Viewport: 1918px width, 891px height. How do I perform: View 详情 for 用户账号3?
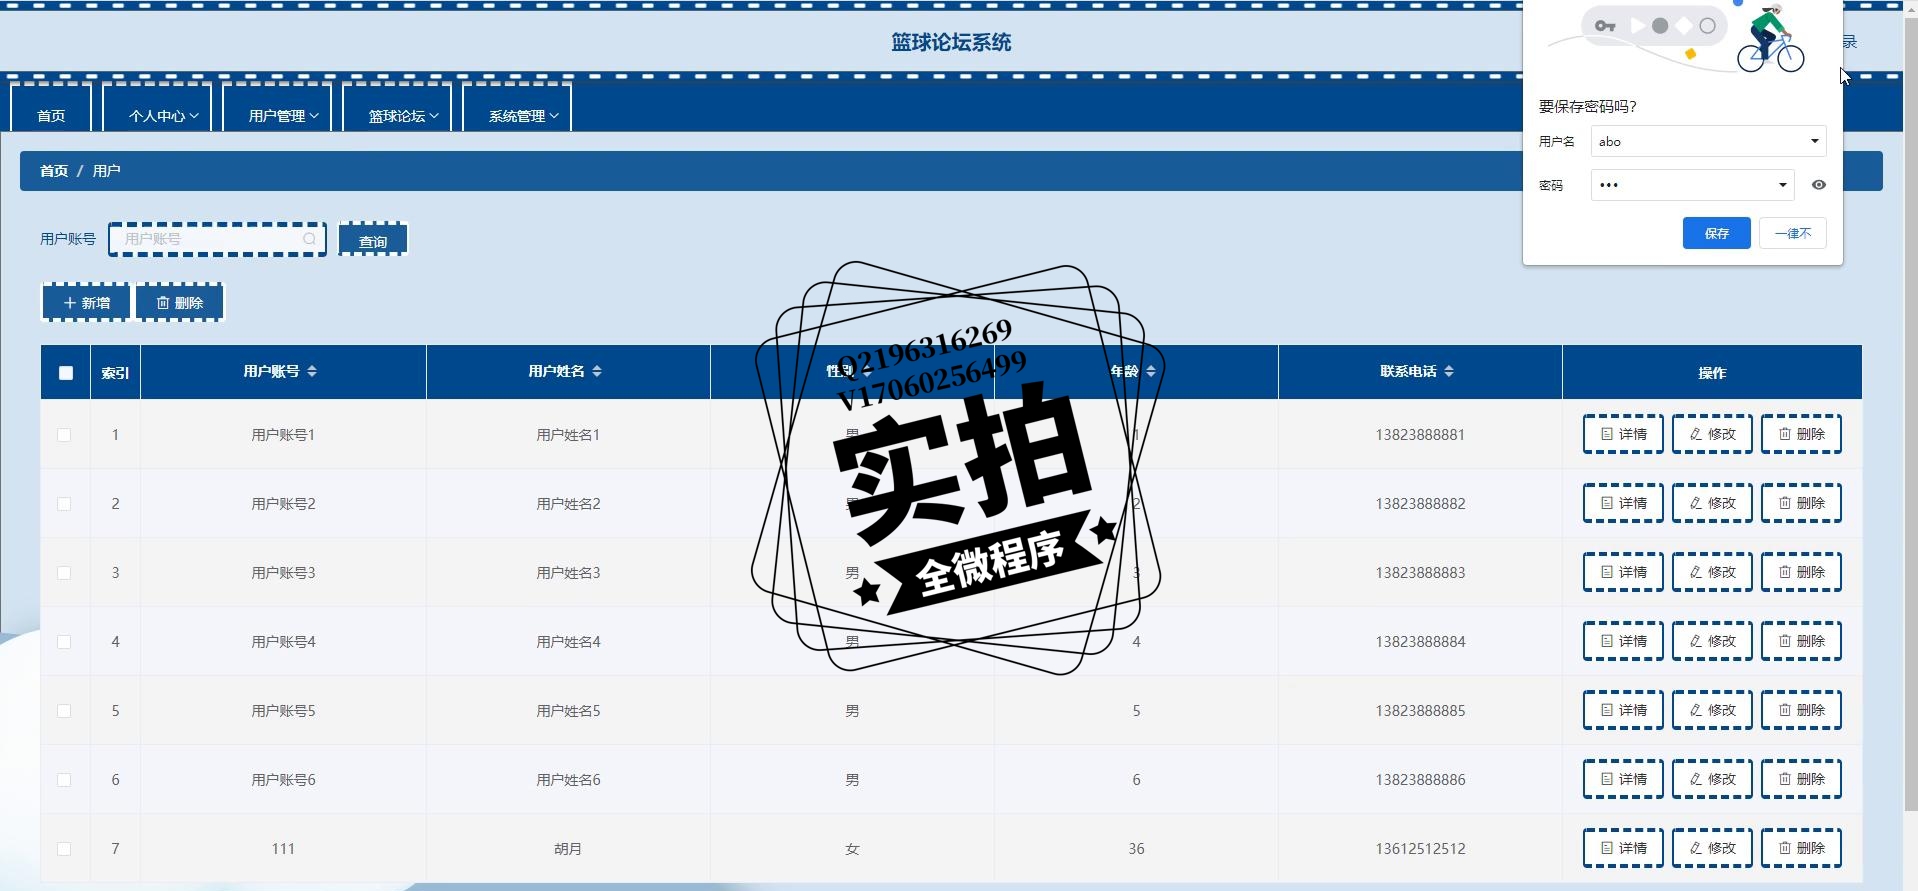pyautogui.click(x=1623, y=572)
